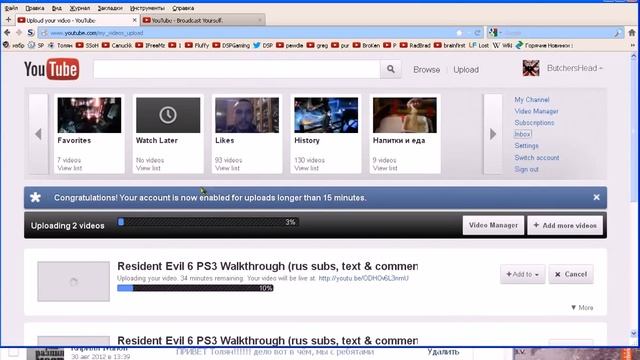This screenshot has height=360, width=640.
Task: Click the search engine icon in browser search box
Action: pos(494,33)
